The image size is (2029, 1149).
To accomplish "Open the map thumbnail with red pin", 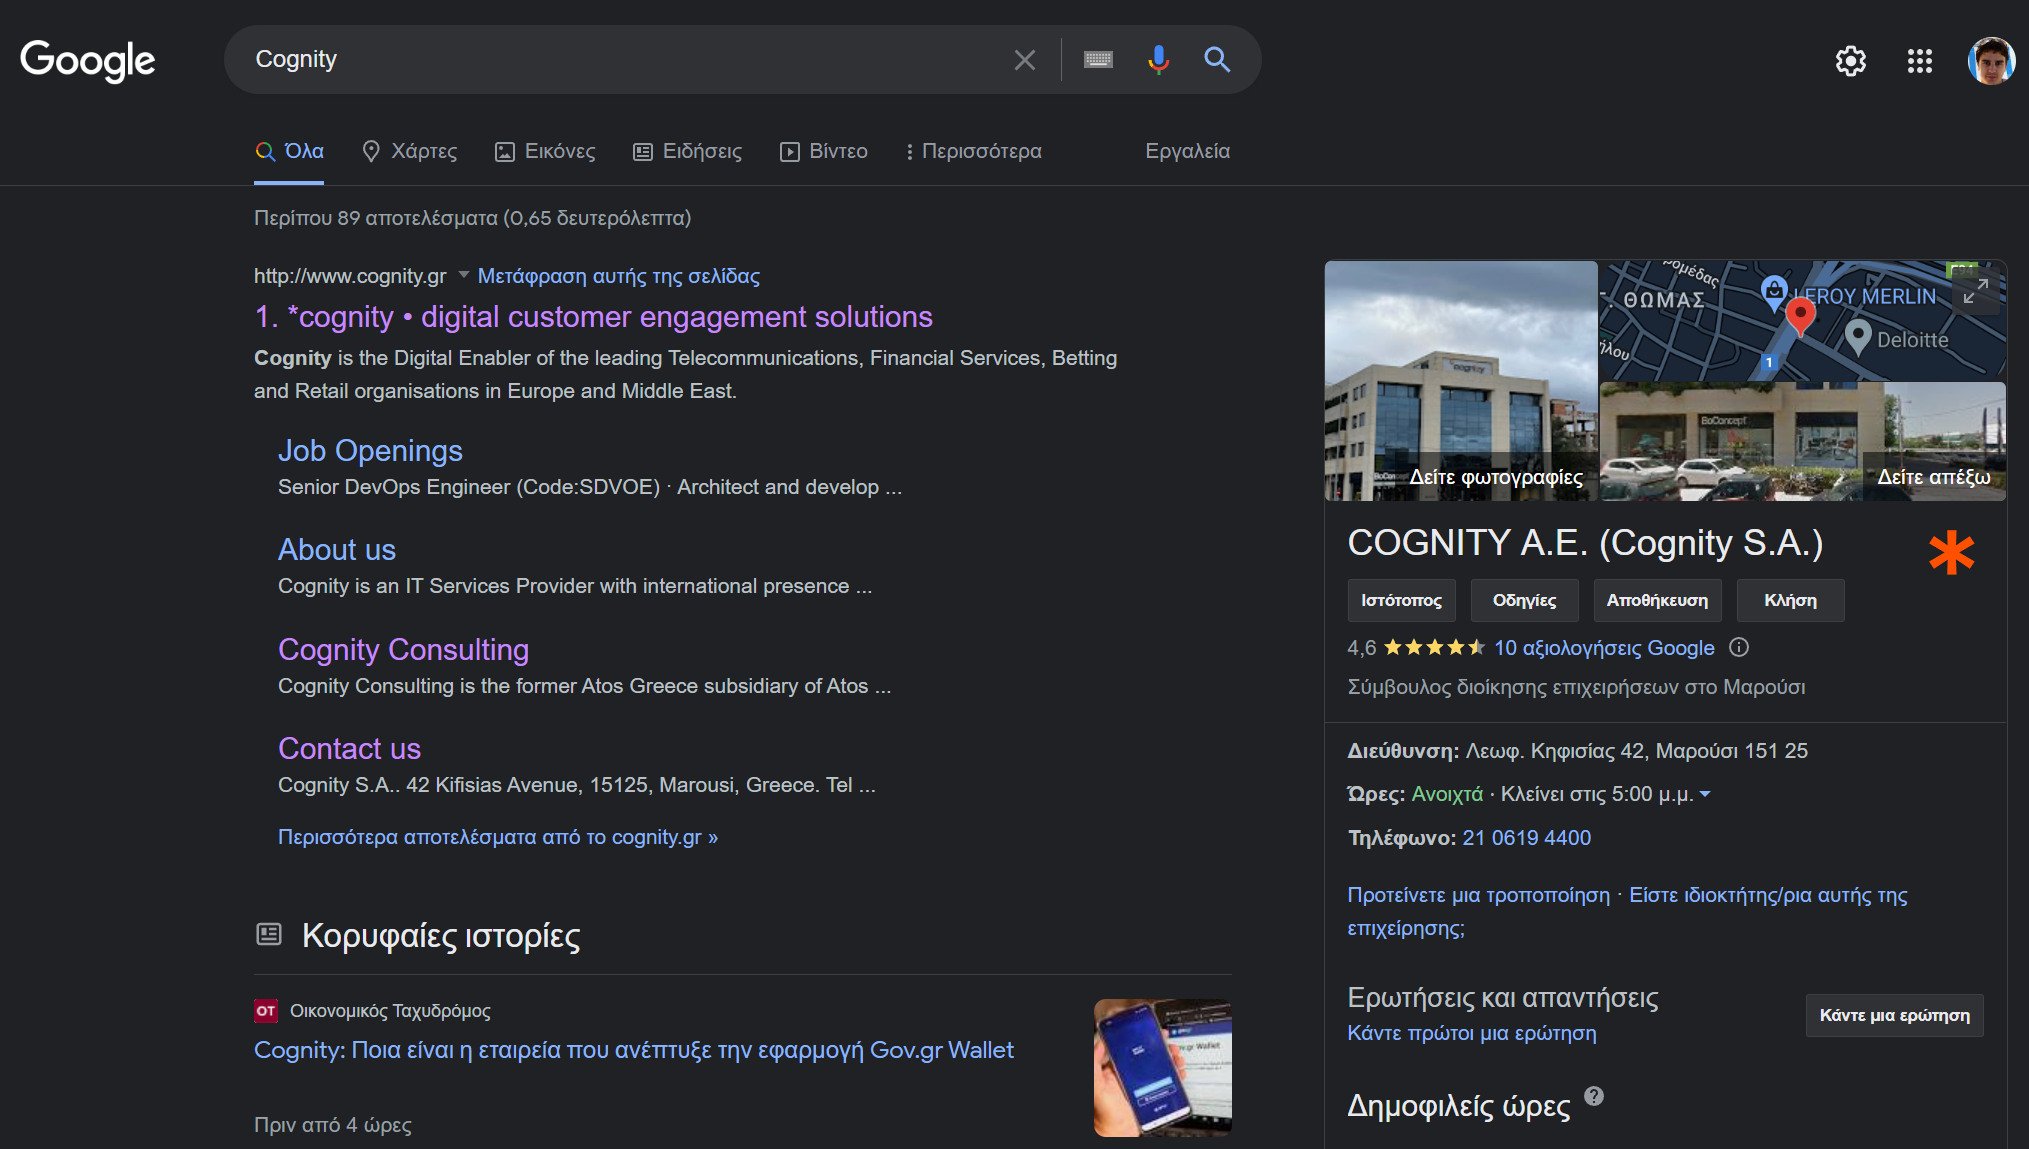I will [1802, 320].
